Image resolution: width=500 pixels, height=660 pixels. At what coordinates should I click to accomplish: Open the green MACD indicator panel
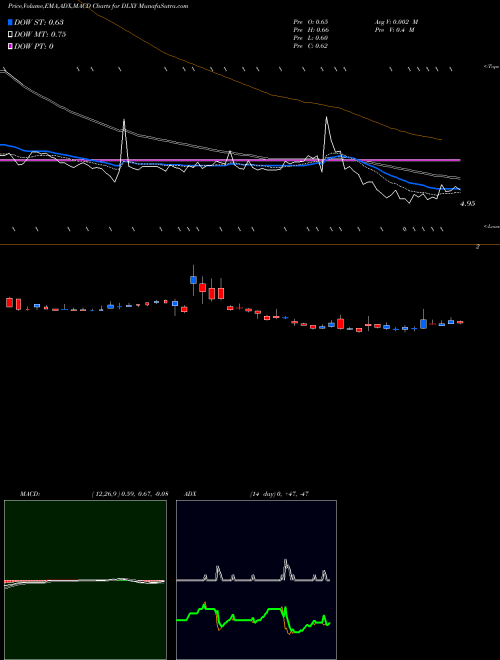point(85,580)
